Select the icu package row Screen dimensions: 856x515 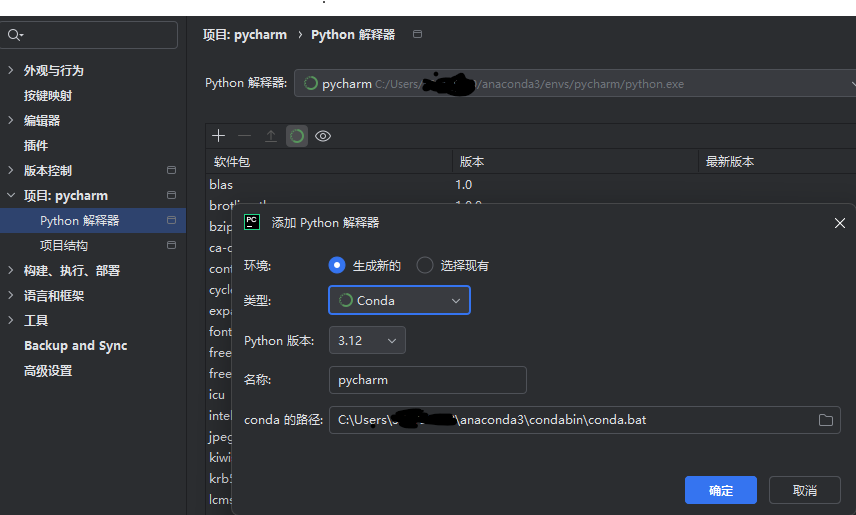(217, 394)
